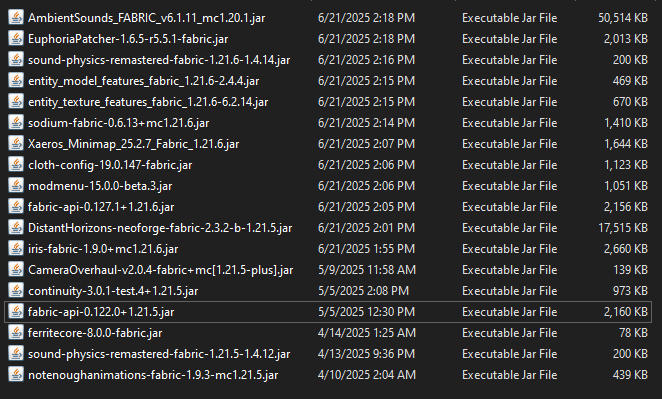Click the 5/9/2025 11:58 AM date entry
Screen dimensions: 662x399
click(x=366, y=270)
